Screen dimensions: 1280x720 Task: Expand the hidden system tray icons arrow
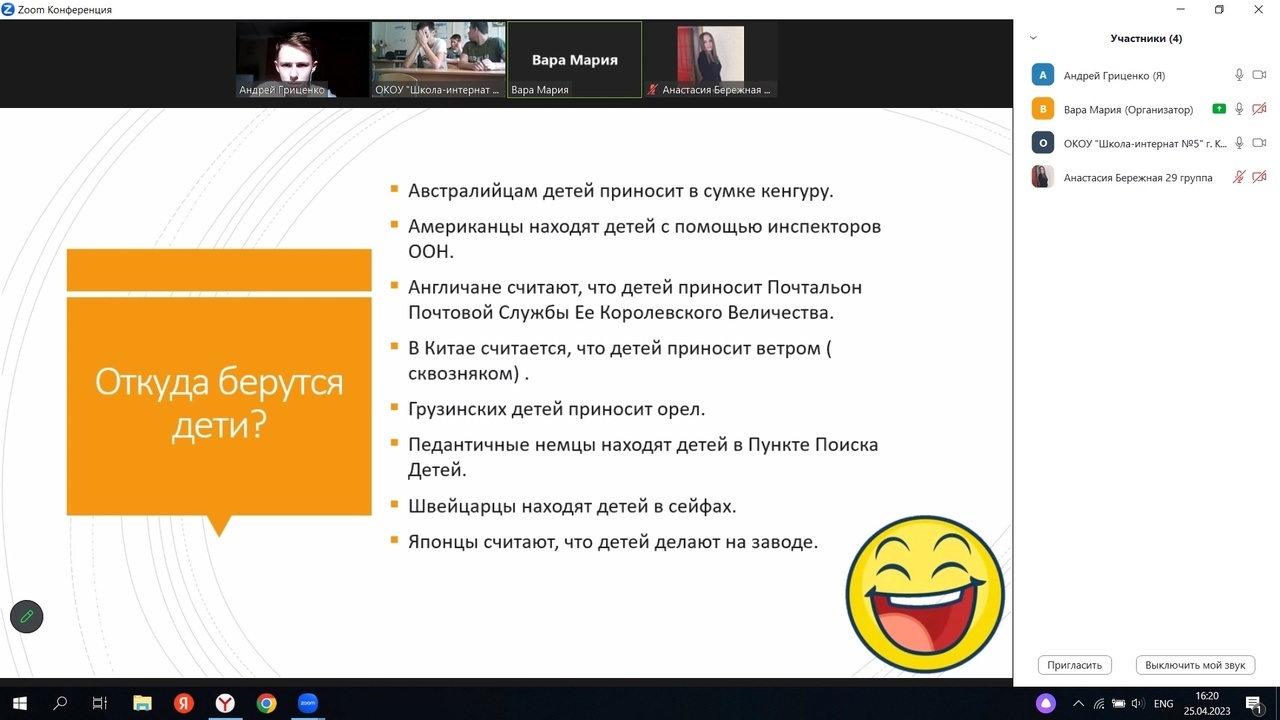pos(1078,704)
